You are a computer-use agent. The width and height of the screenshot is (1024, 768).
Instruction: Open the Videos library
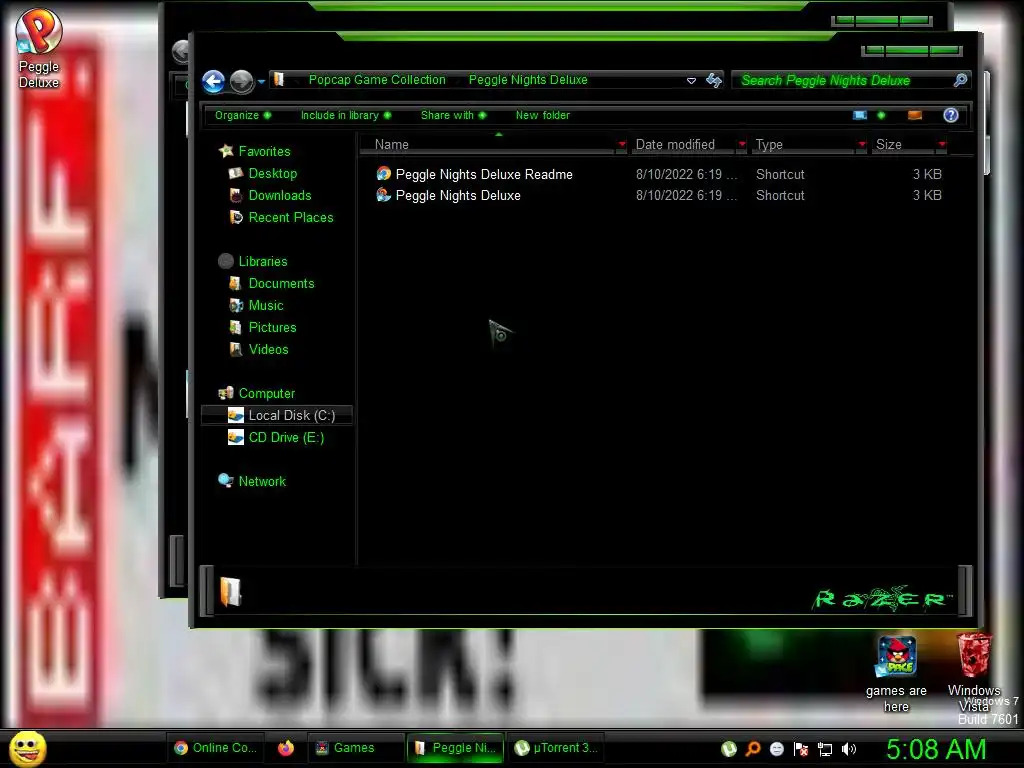268,349
